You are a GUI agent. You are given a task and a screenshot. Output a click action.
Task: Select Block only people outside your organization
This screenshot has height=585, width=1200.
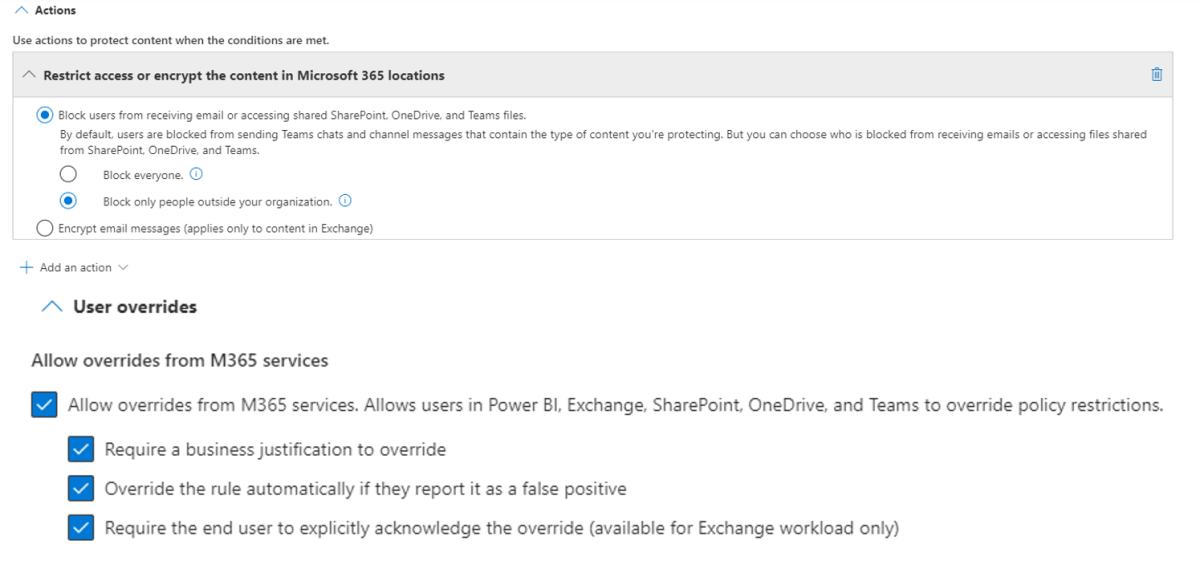(x=68, y=200)
